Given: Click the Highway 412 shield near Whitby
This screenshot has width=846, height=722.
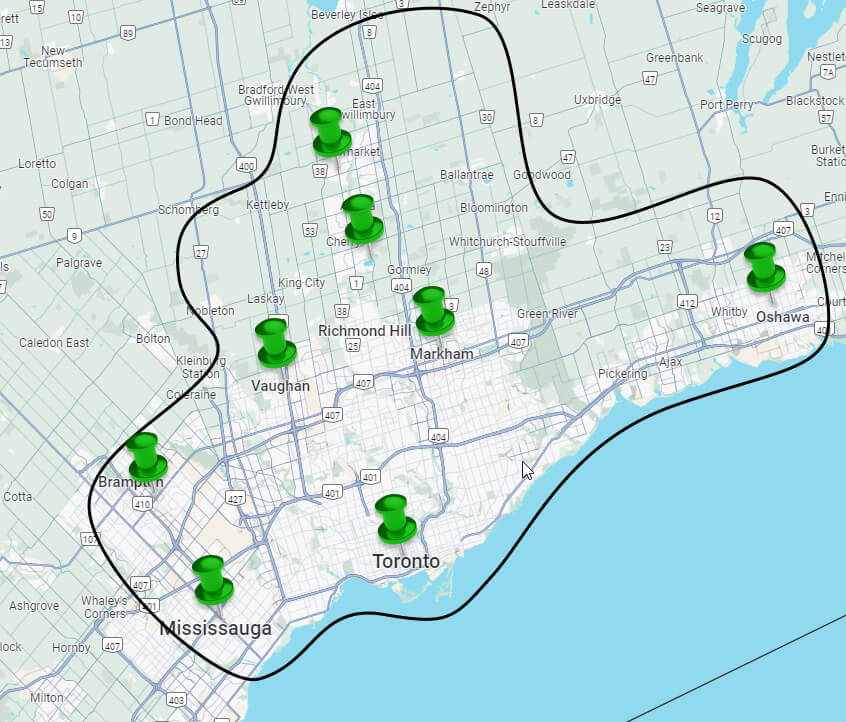Looking at the screenshot, I should 687,301.
